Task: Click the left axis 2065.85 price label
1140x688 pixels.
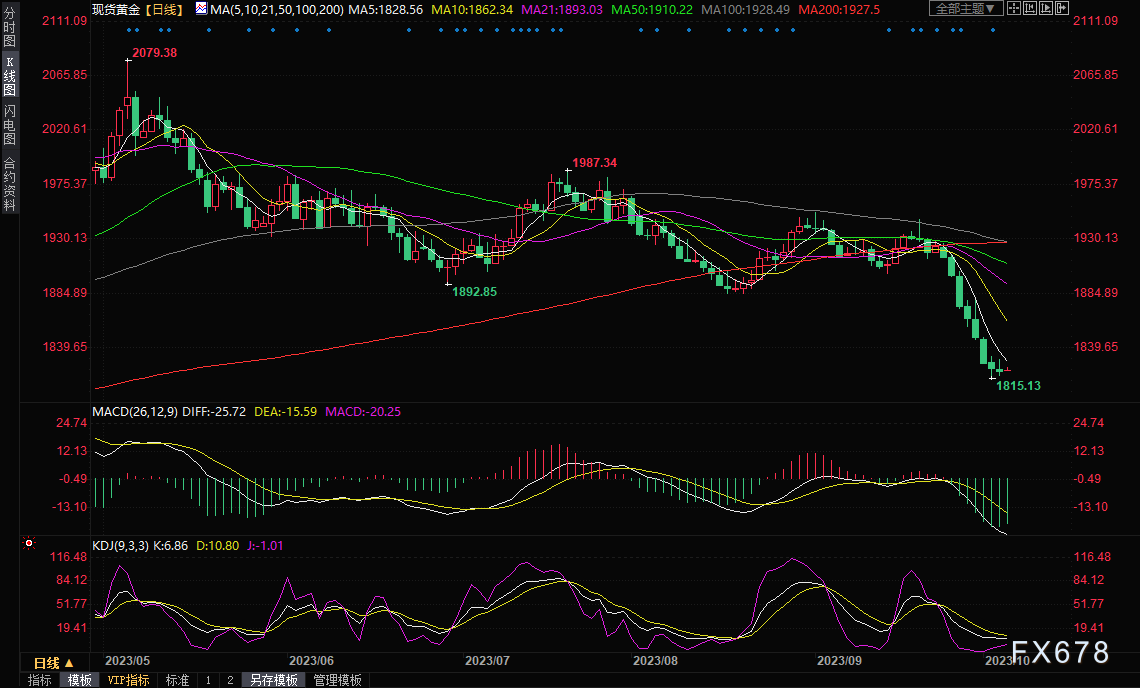Action: pyautogui.click(x=65, y=75)
